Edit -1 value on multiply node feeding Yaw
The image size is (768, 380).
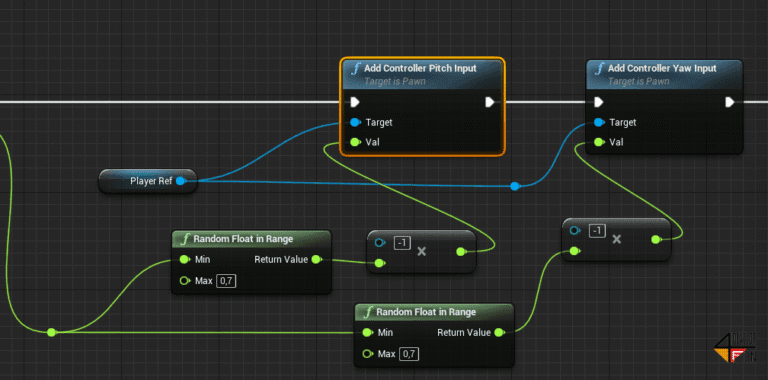(598, 230)
